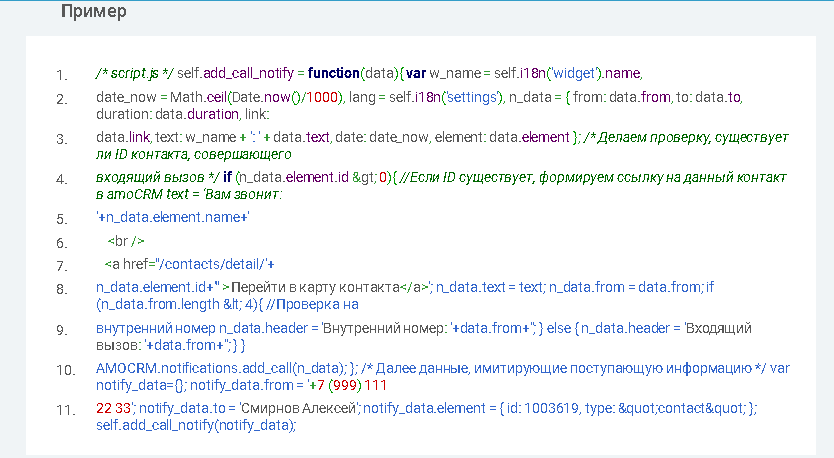Screen dimensions: 834x458
Task: Click "n_data.element.id" in line 4
Action: (294, 177)
